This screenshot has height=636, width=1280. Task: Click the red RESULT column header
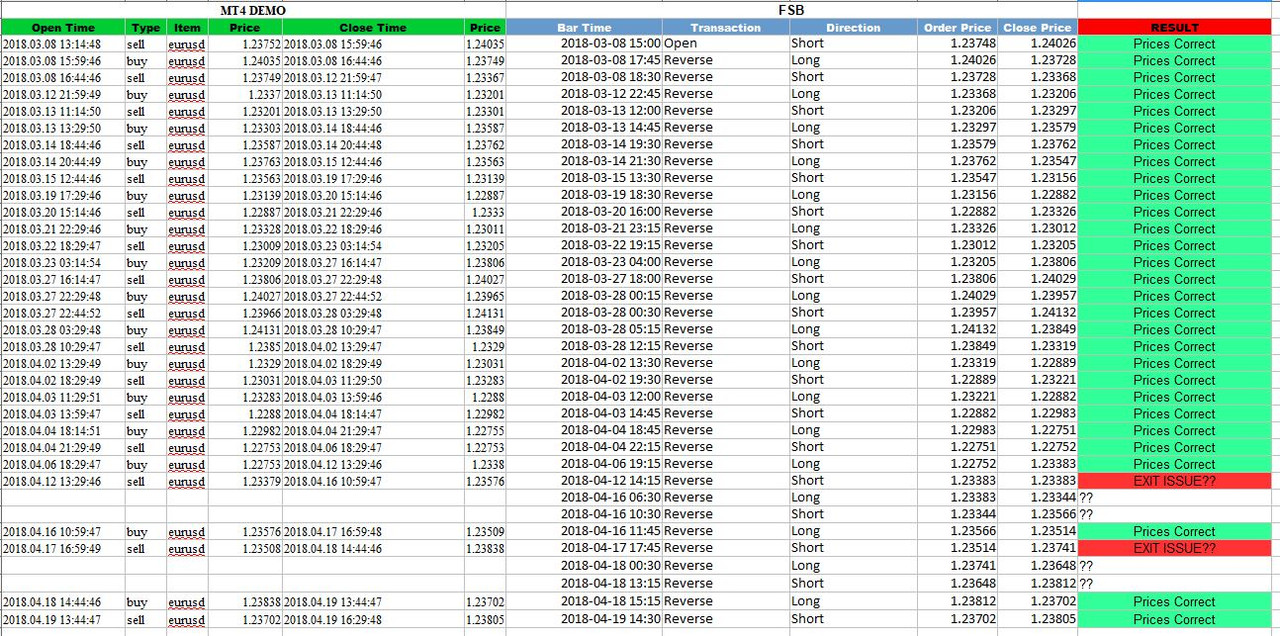click(x=1174, y=28)
